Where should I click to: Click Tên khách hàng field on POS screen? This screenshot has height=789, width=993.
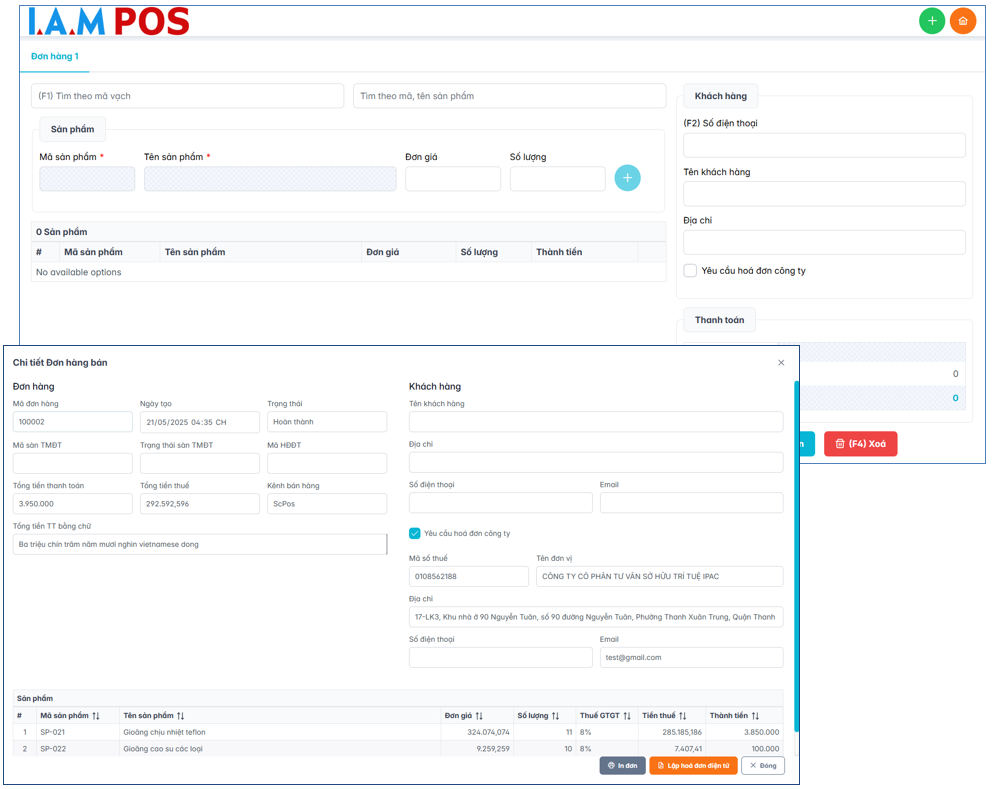[824, 194]
